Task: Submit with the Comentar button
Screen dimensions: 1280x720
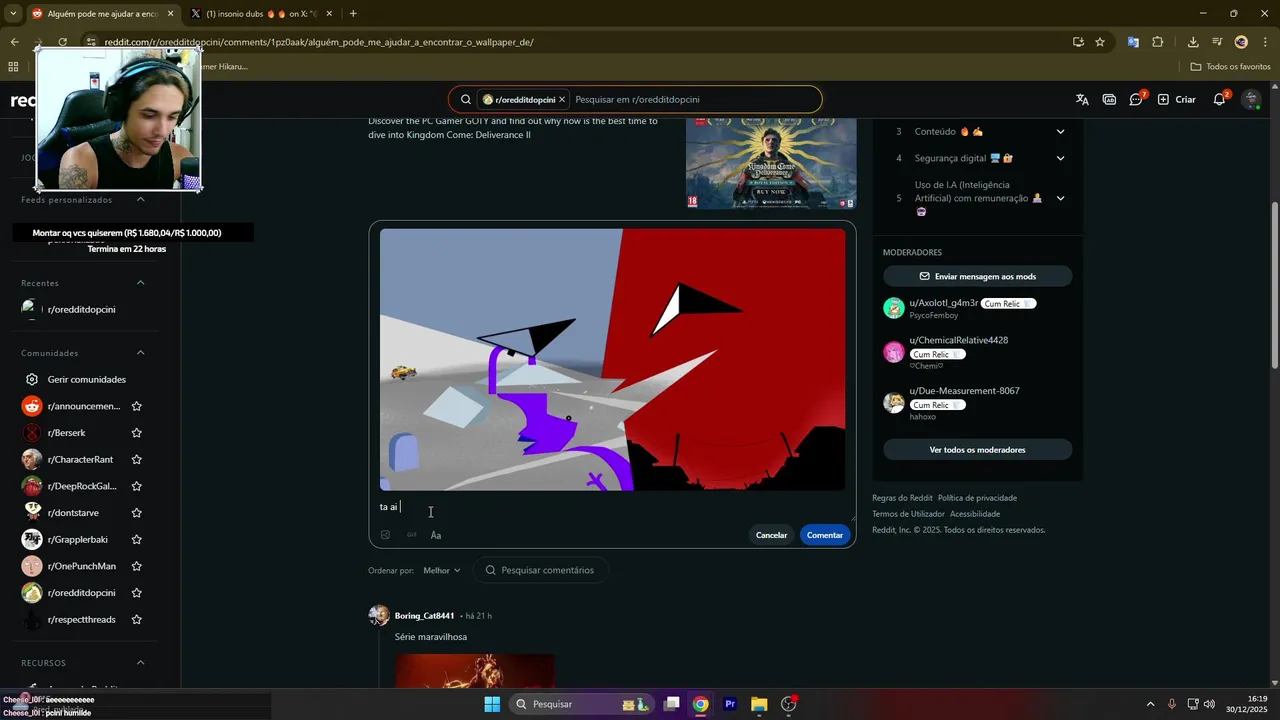Action: 825,535
